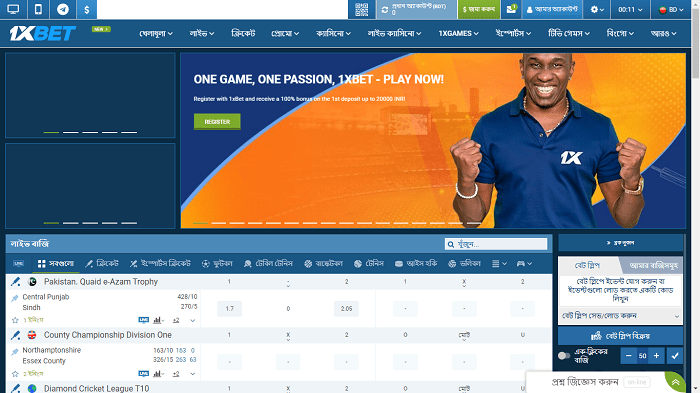700x393 pixels.
Task: Expand more markets chevron for Northamptonshire match
Action: click(192, 374)
